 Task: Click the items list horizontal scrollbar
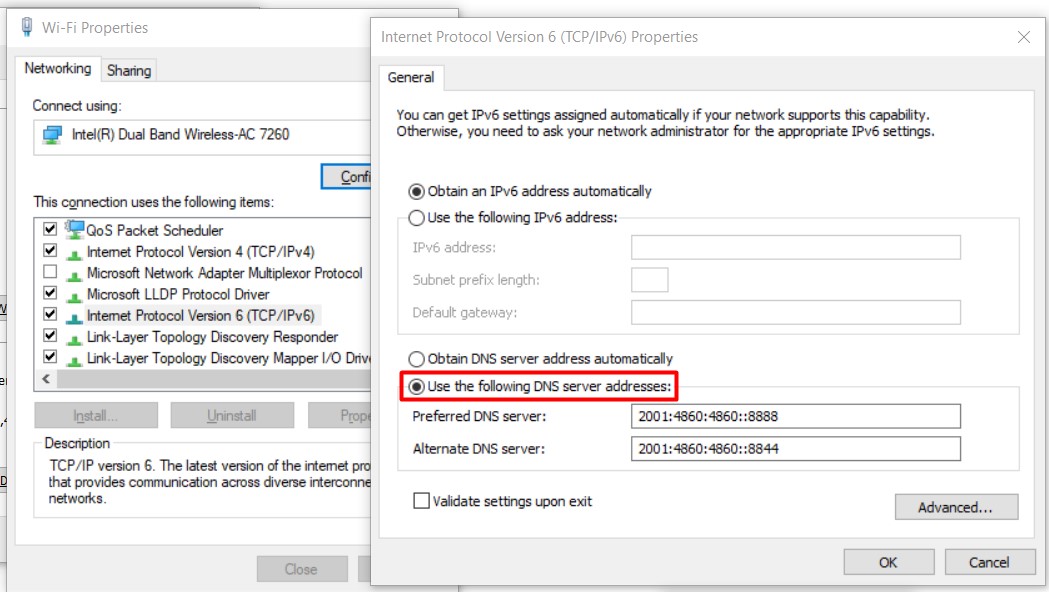pyautogui.click(x=213, y=379)
